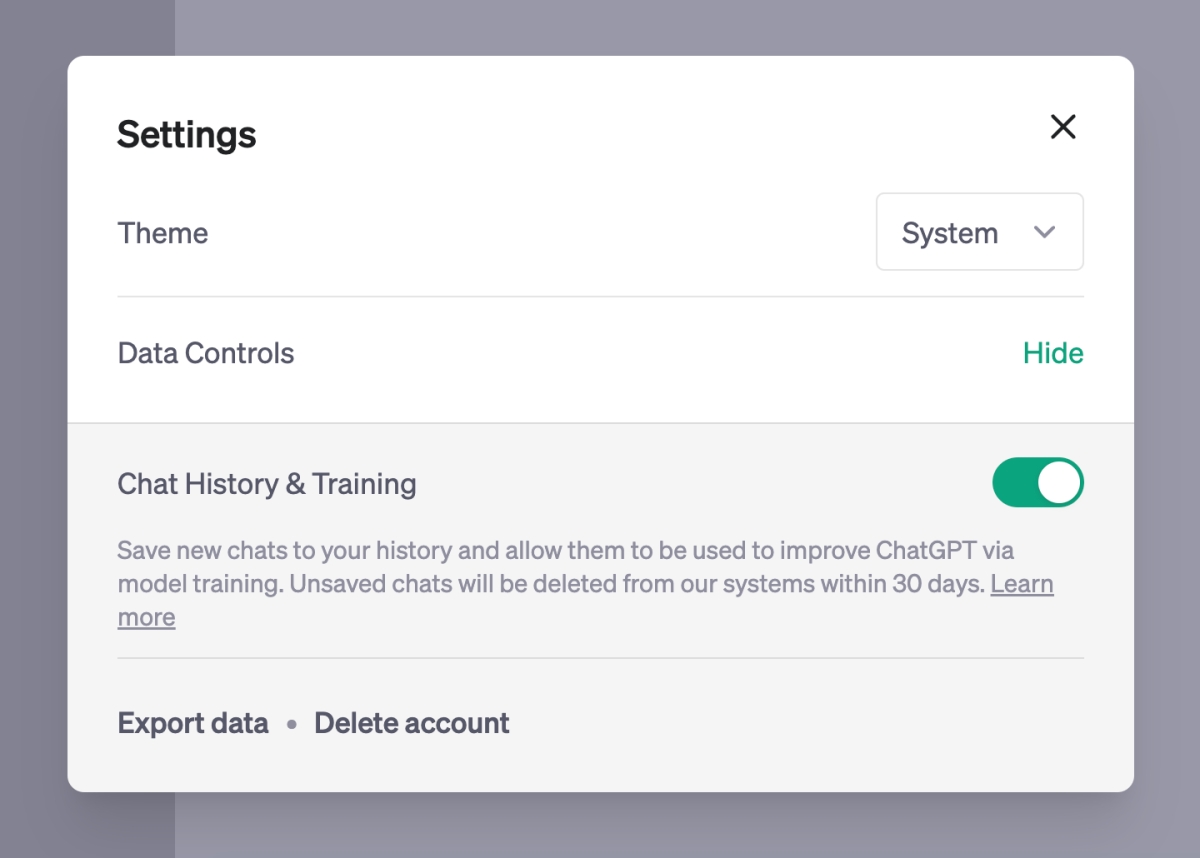Disable the Chat History & Training toggle
The image size is (1200, 858).
click(1037, 483)
